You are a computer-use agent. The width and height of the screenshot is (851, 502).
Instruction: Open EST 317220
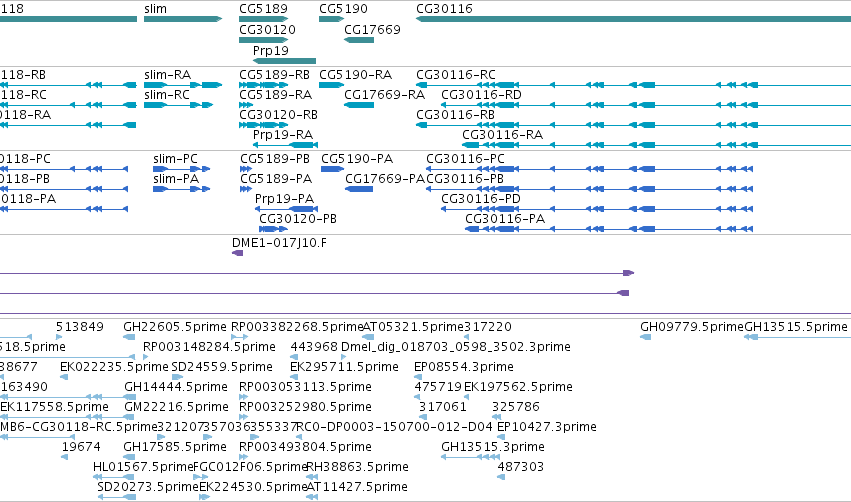click(x=487, y=327)
